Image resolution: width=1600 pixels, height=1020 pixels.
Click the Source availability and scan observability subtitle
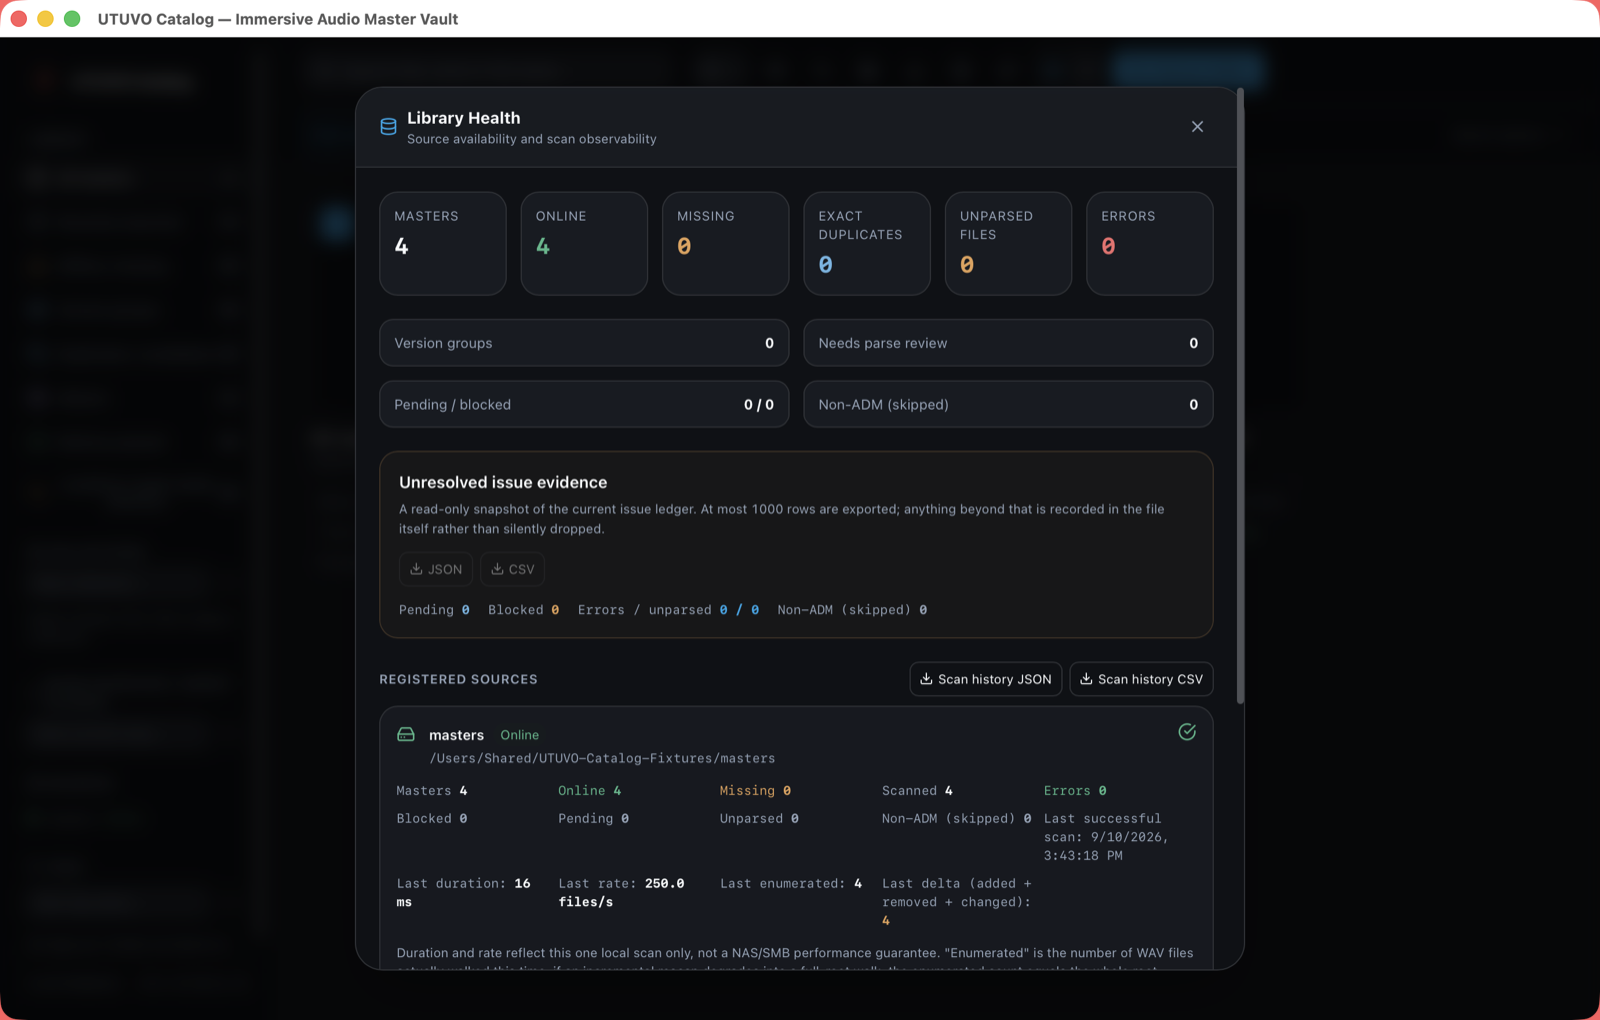pos(532,139)
